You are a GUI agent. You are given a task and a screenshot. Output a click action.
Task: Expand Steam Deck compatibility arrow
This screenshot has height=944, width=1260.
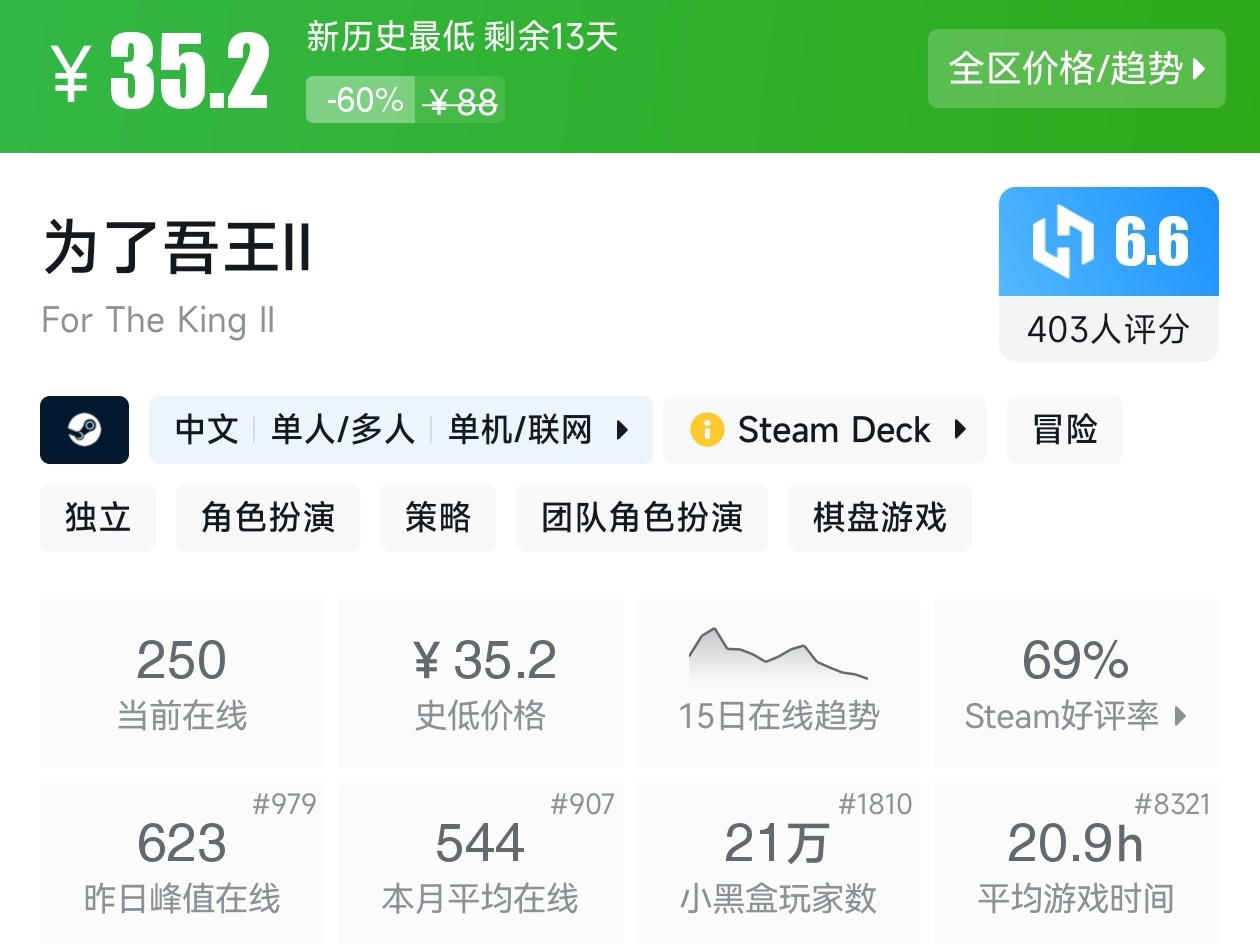961,430
